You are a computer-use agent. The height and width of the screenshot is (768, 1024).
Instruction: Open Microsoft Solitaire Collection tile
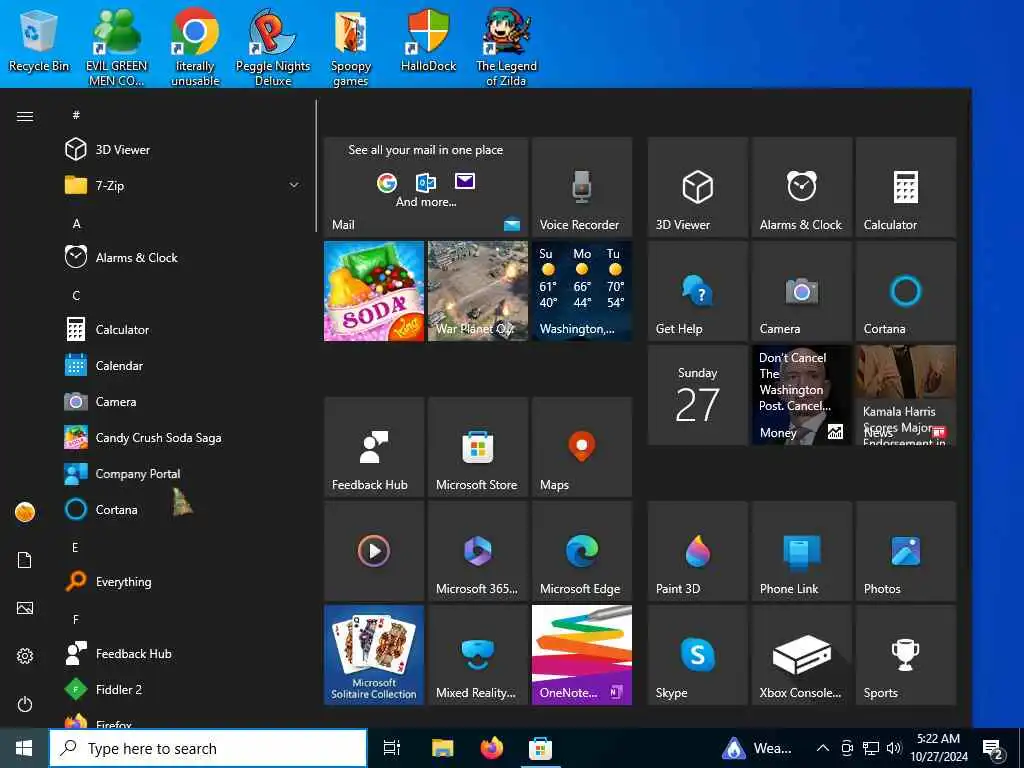click(x=374, y=654)
